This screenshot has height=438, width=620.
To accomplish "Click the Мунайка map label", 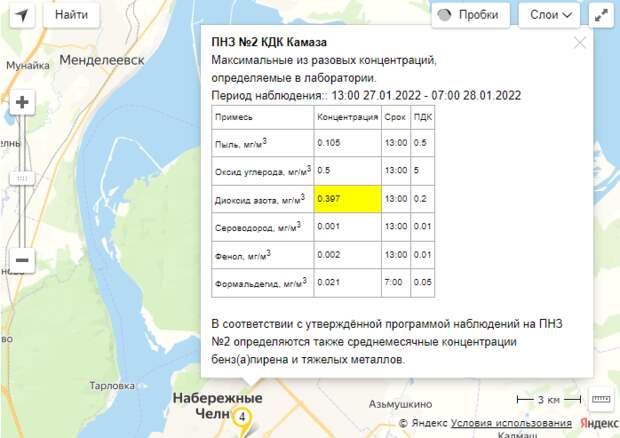I will (x=28, y=65).
